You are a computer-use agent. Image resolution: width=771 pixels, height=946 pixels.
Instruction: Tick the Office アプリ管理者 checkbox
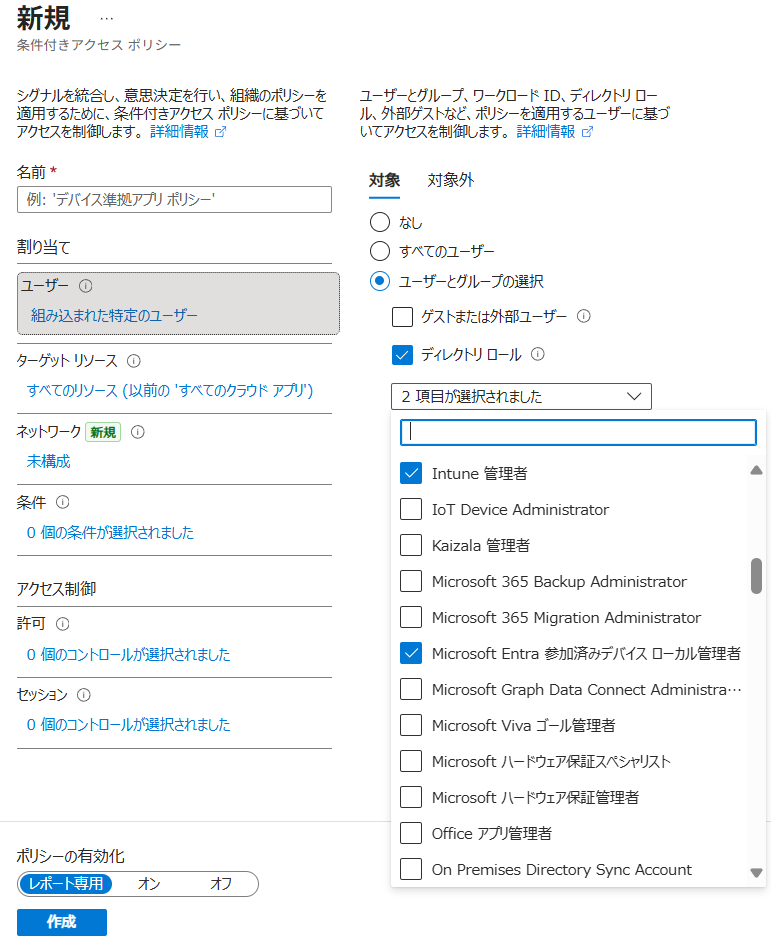(411, 833)
